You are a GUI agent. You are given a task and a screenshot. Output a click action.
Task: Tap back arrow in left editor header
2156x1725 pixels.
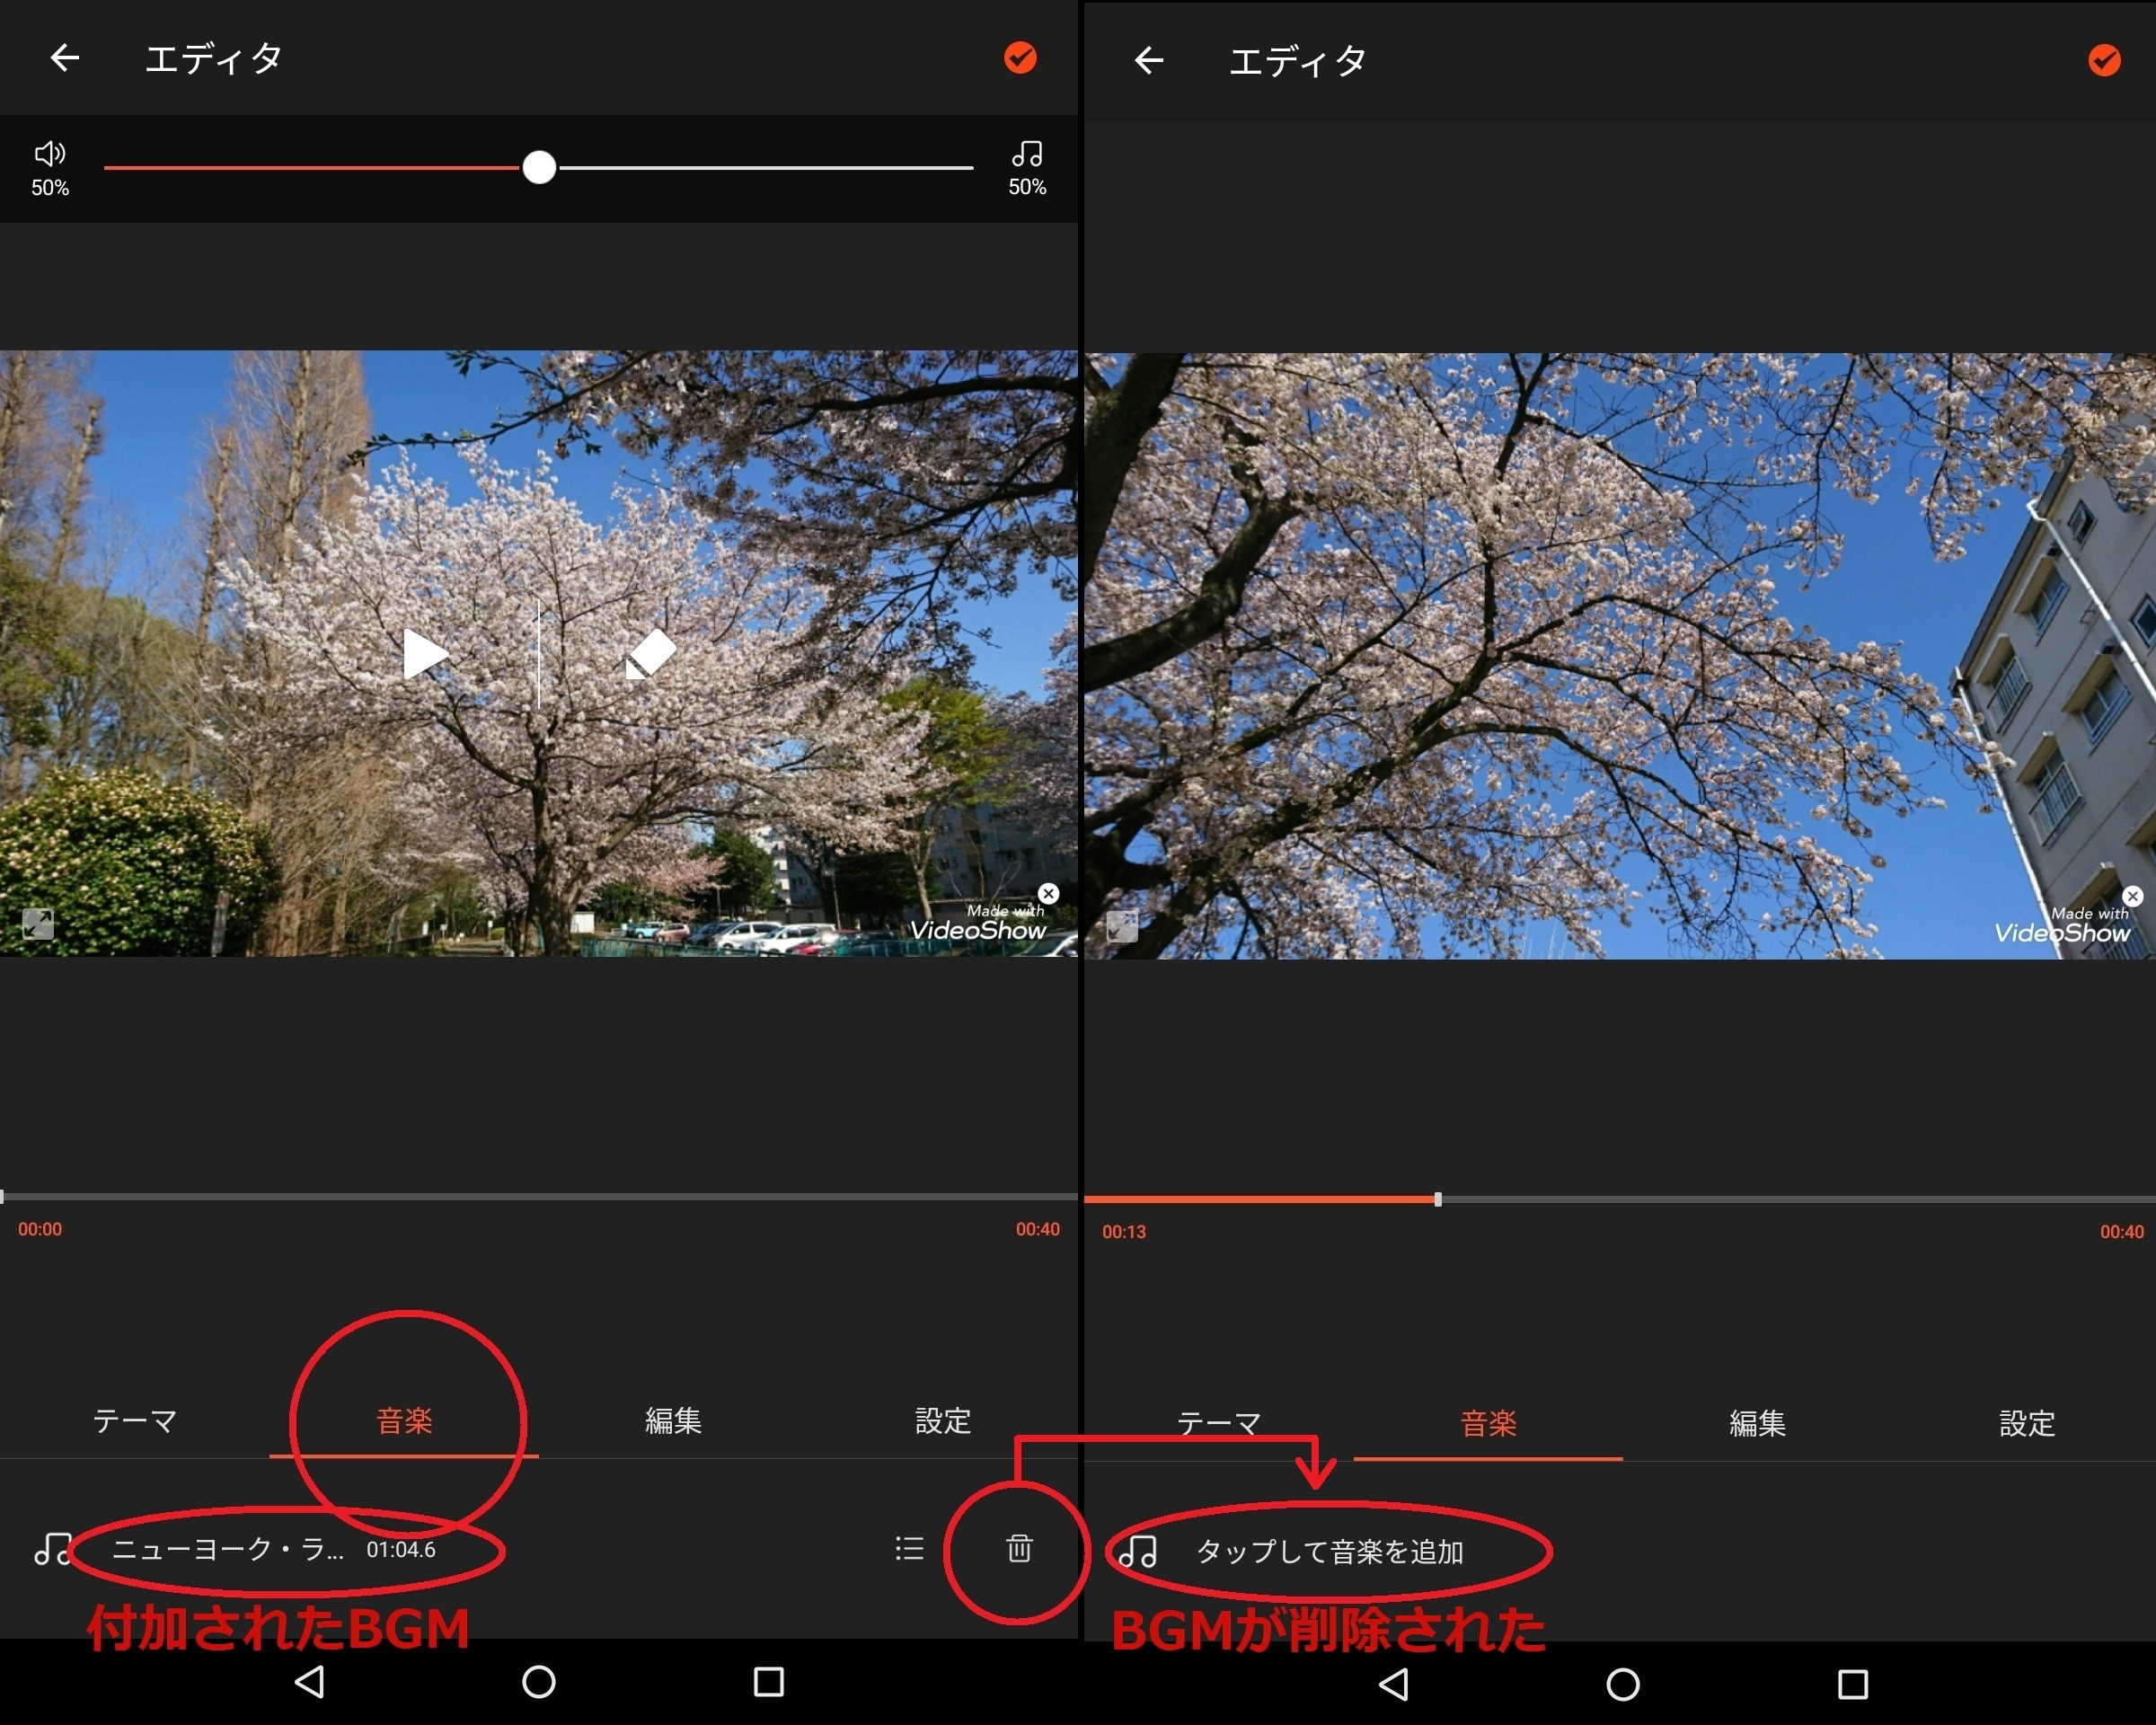point(65,58)
